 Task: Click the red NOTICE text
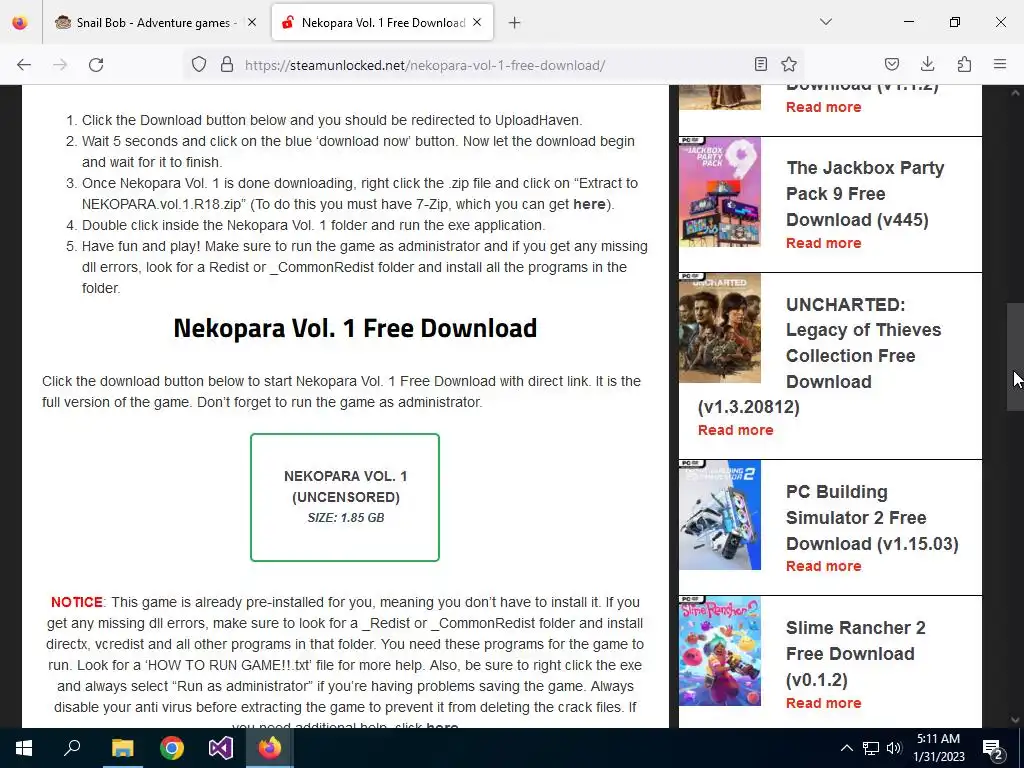pyautogui.click(x=76, y=602)
